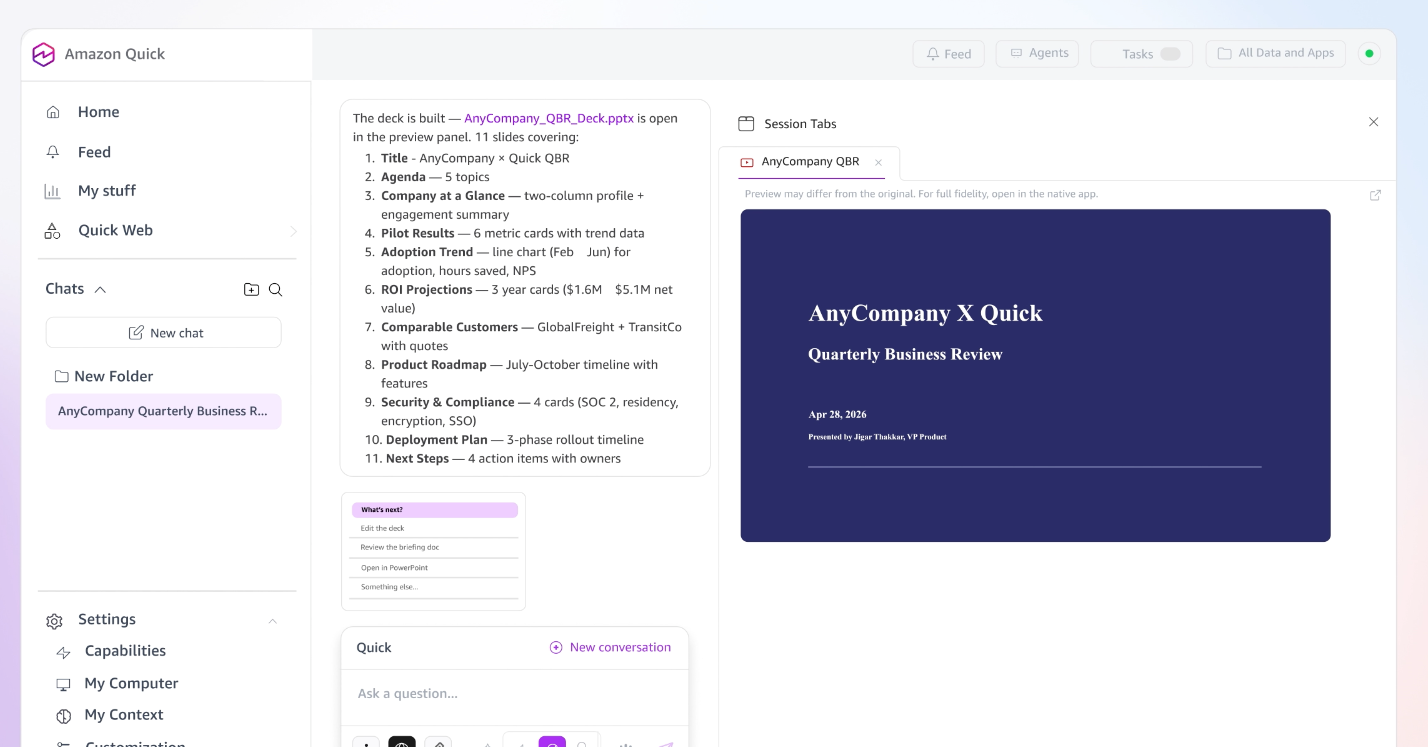Select the AnyCompany QBR tab

point(809,162)
